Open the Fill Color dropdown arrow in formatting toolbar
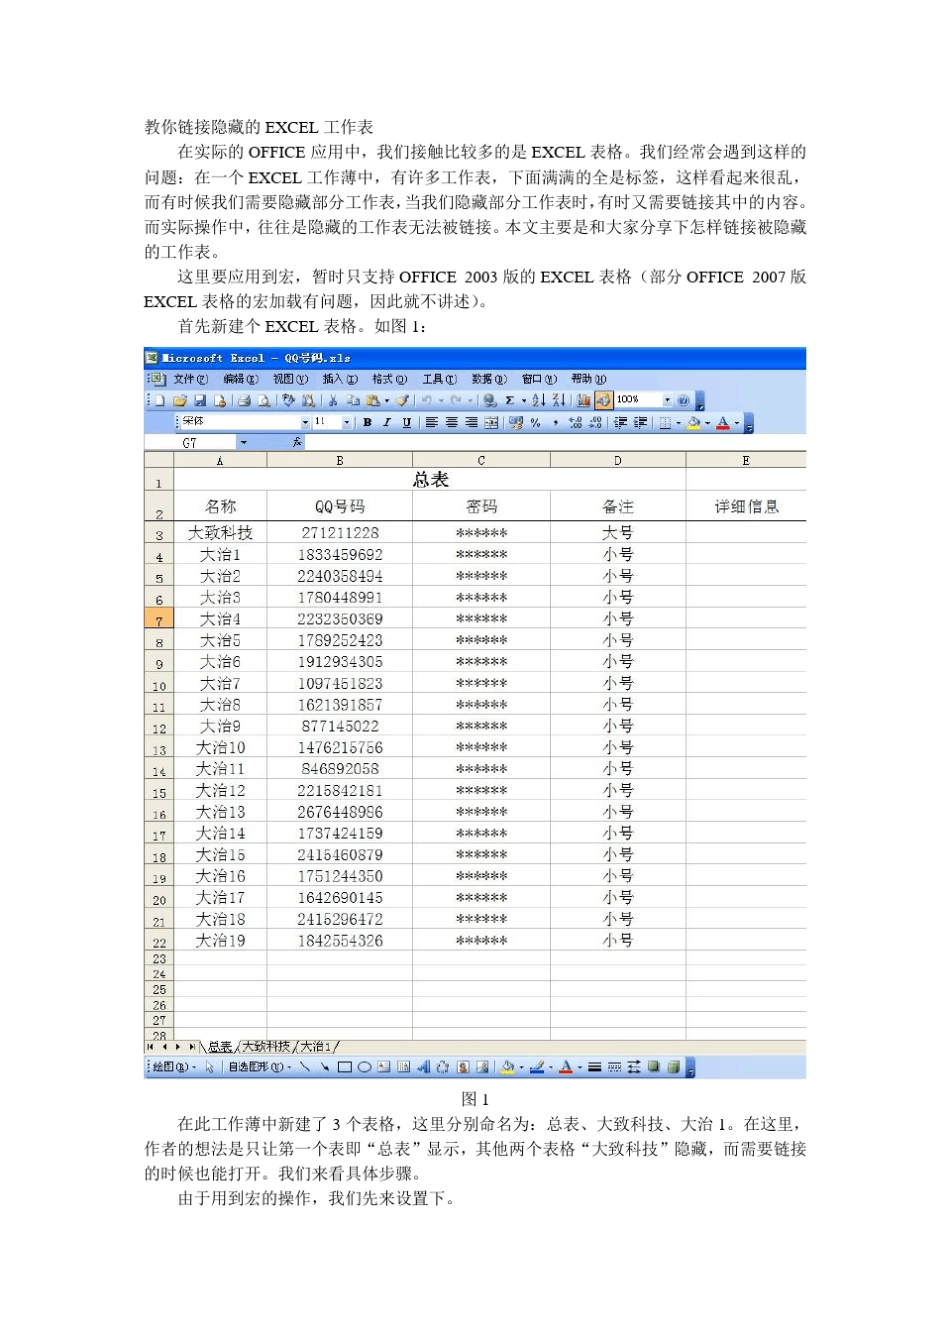Image resolution: width=950 pixels, height=1344 pixels. coord(707,423)
